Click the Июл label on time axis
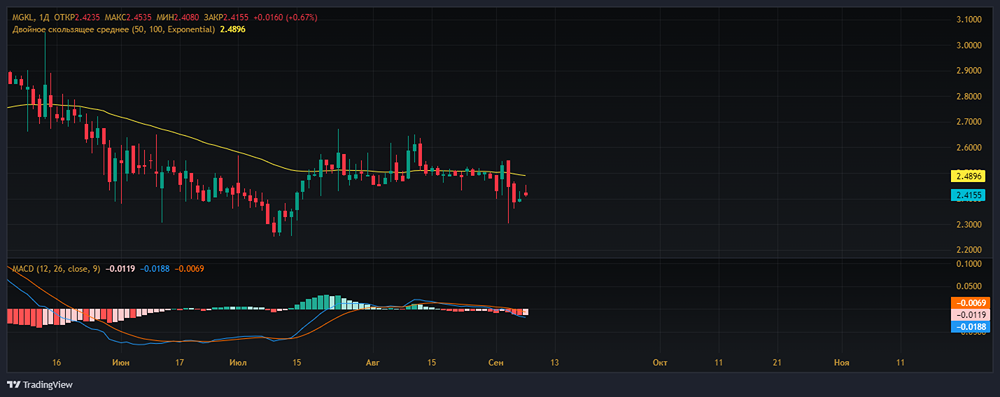This screenshot has width=1000, height=397. [237, 363]
